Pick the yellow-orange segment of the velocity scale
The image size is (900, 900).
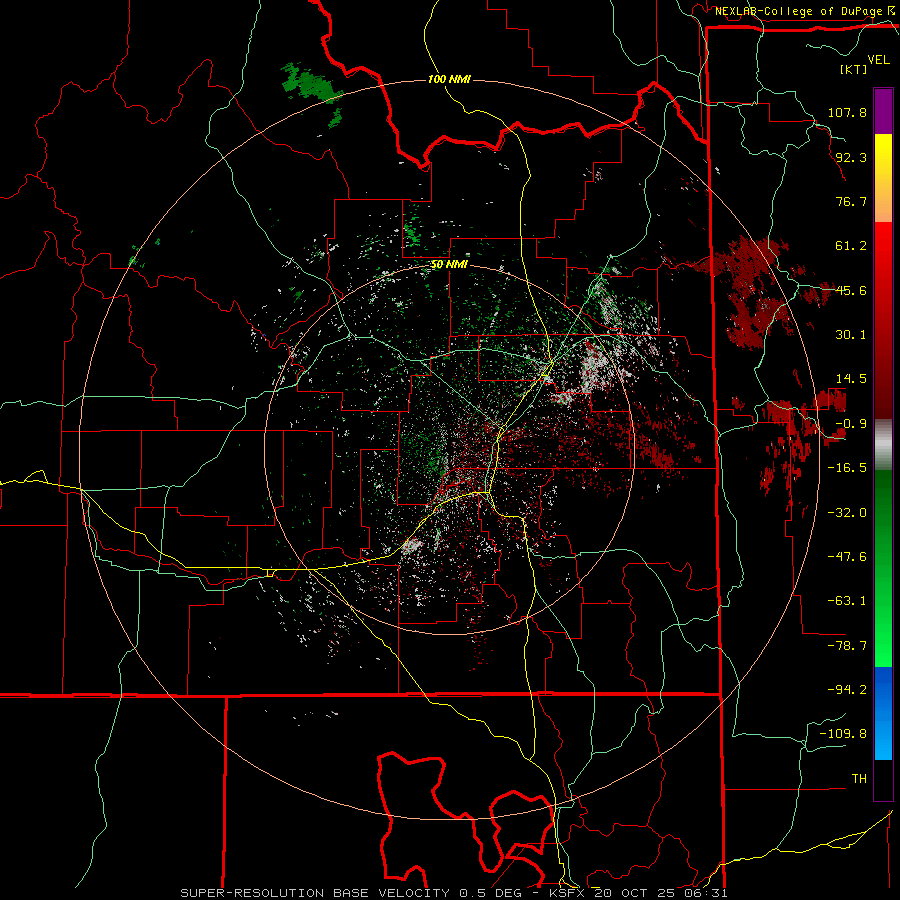(x=883, y=178)
